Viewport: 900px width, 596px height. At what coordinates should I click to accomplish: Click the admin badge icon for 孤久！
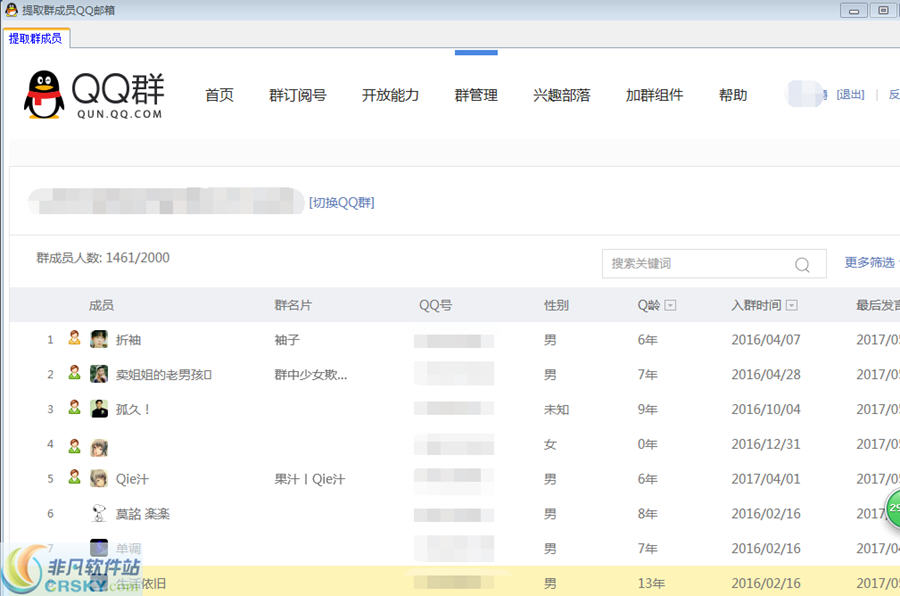point(74,407)
